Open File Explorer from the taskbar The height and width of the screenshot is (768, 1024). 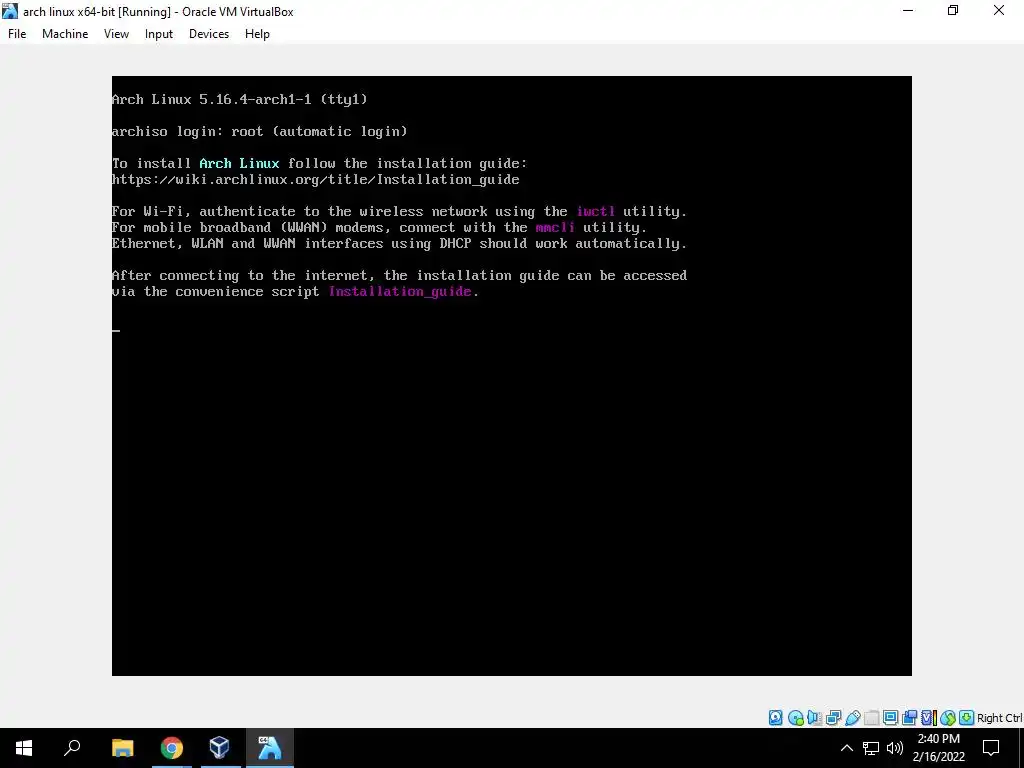pos(122,748)
